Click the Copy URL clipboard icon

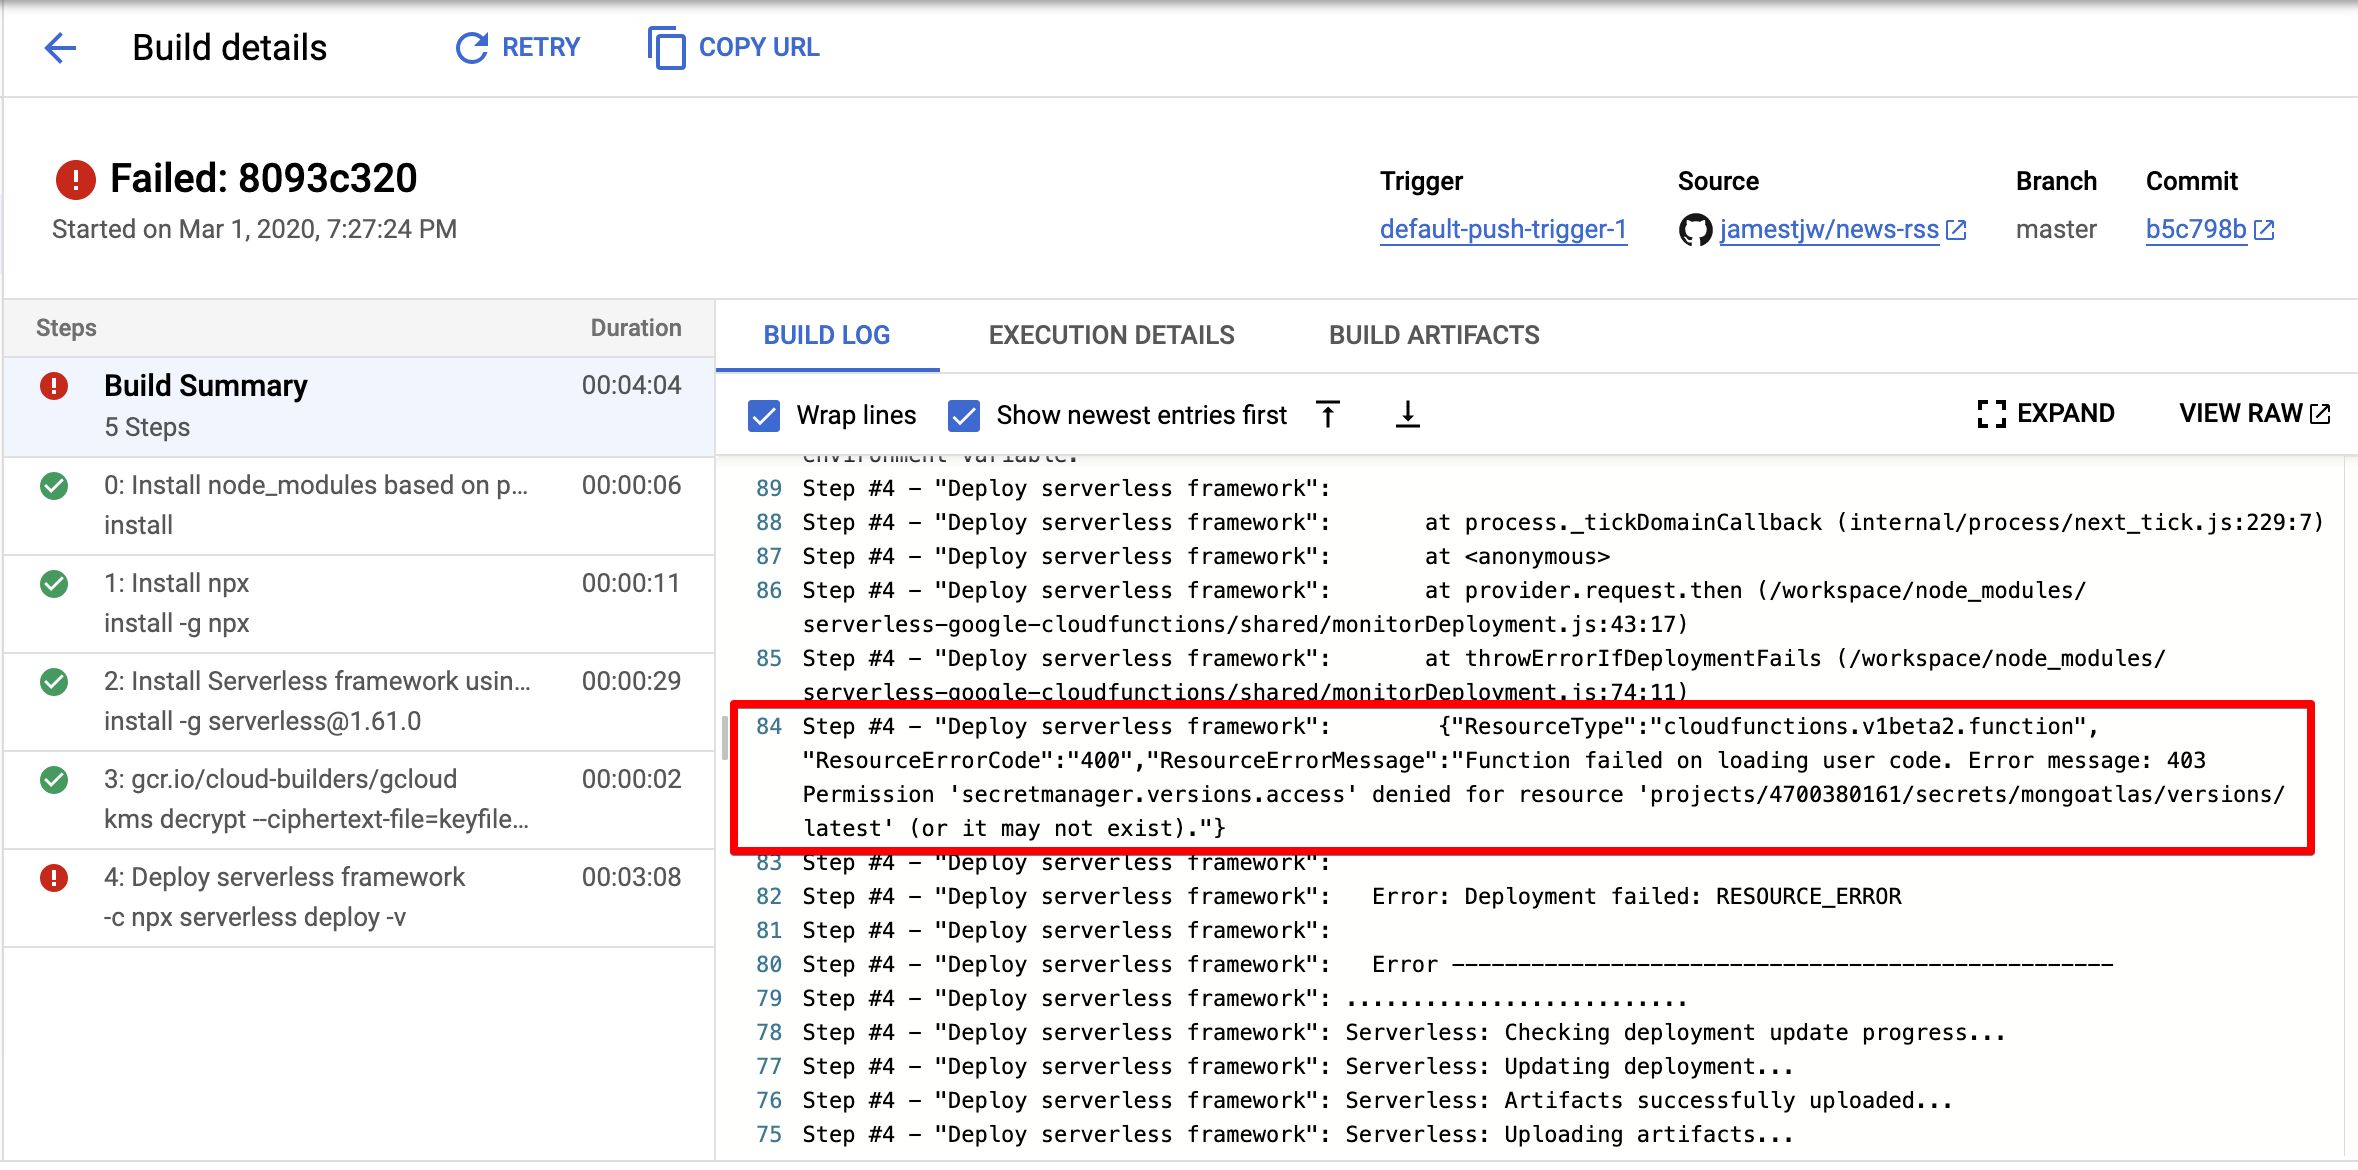pyautogui.click(x=666, y=47)
